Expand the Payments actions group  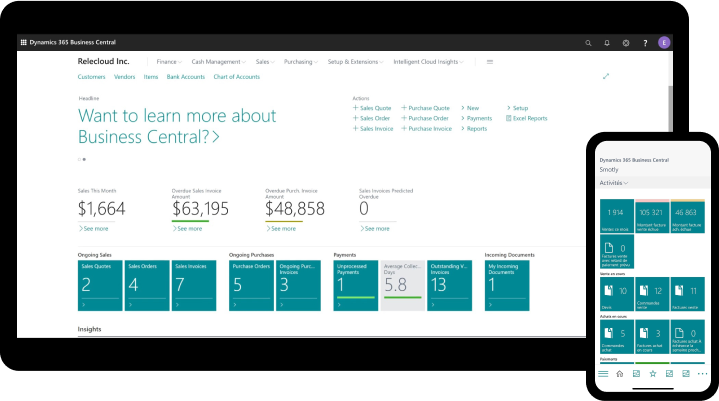pyautogui.click(x=476, y=118)
